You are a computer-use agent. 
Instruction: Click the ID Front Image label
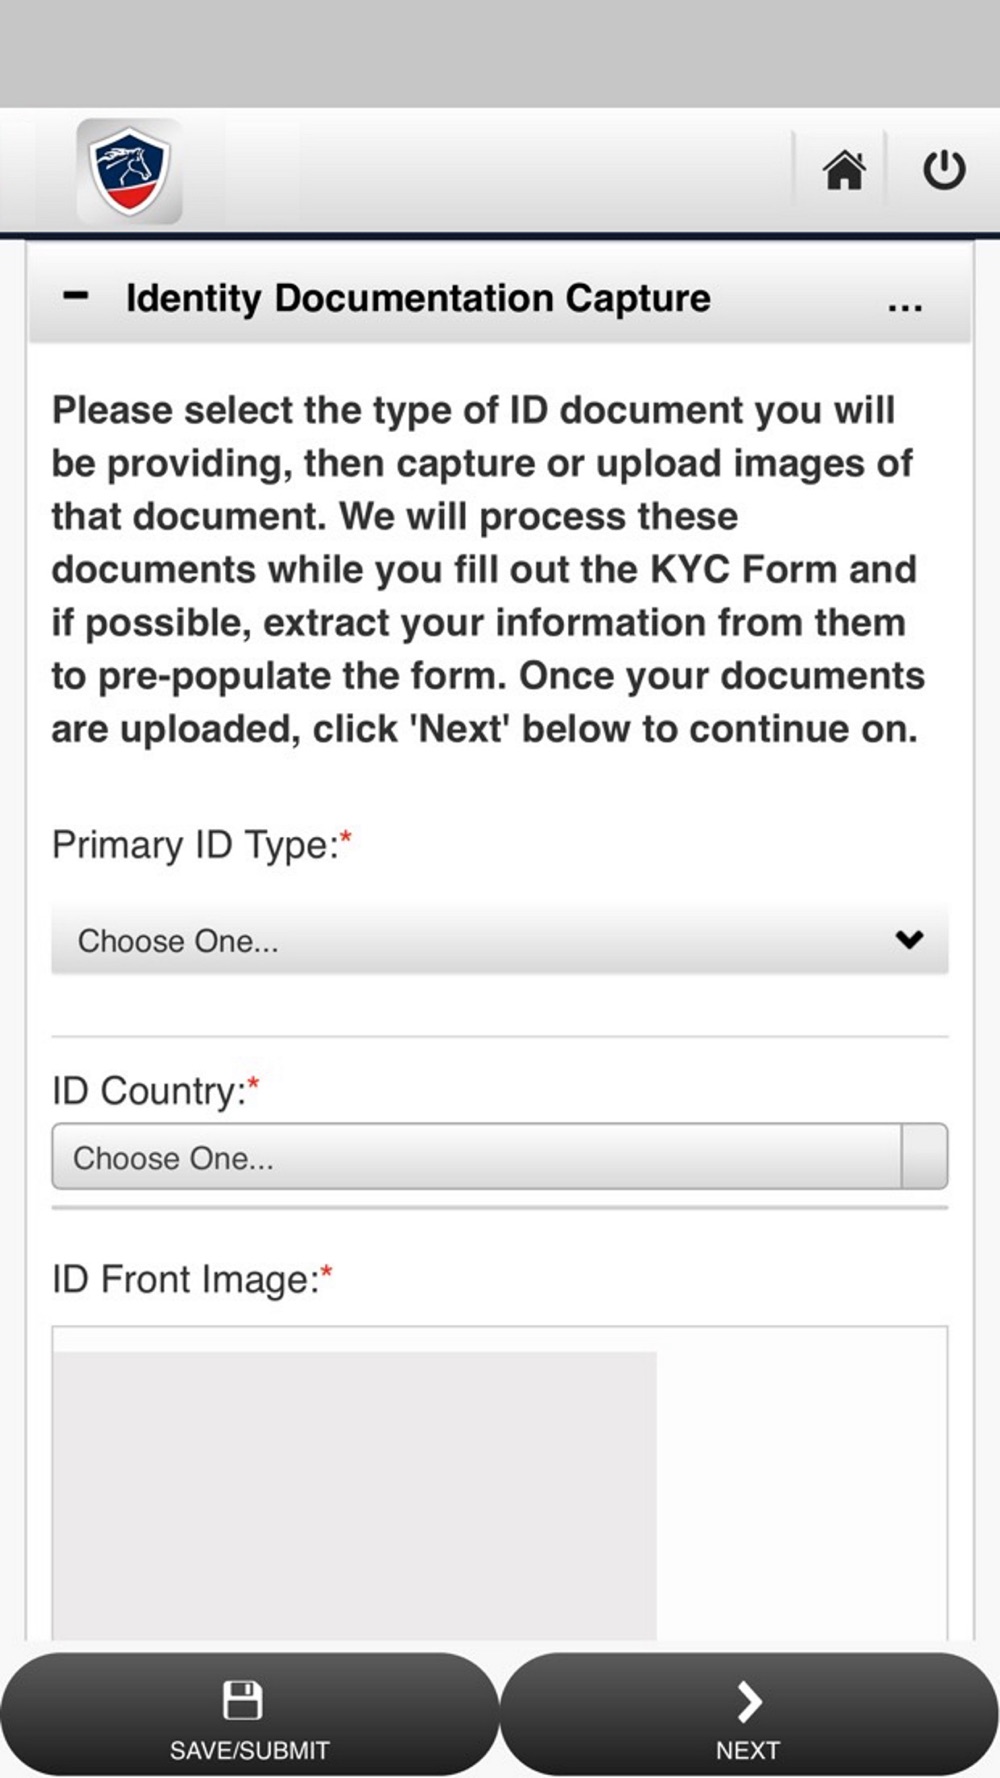(185, 1280)
